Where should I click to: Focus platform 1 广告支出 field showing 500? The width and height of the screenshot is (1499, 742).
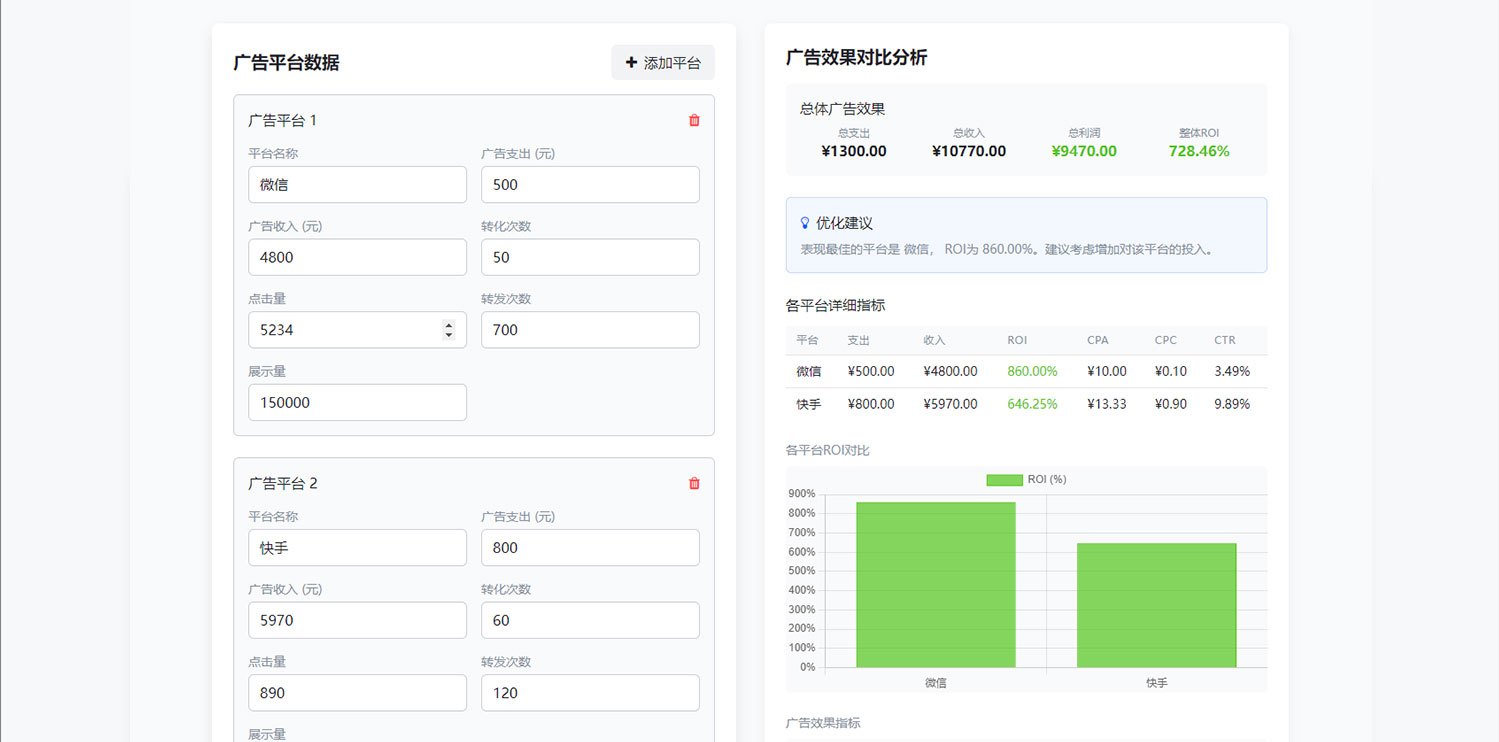point(590,185)
